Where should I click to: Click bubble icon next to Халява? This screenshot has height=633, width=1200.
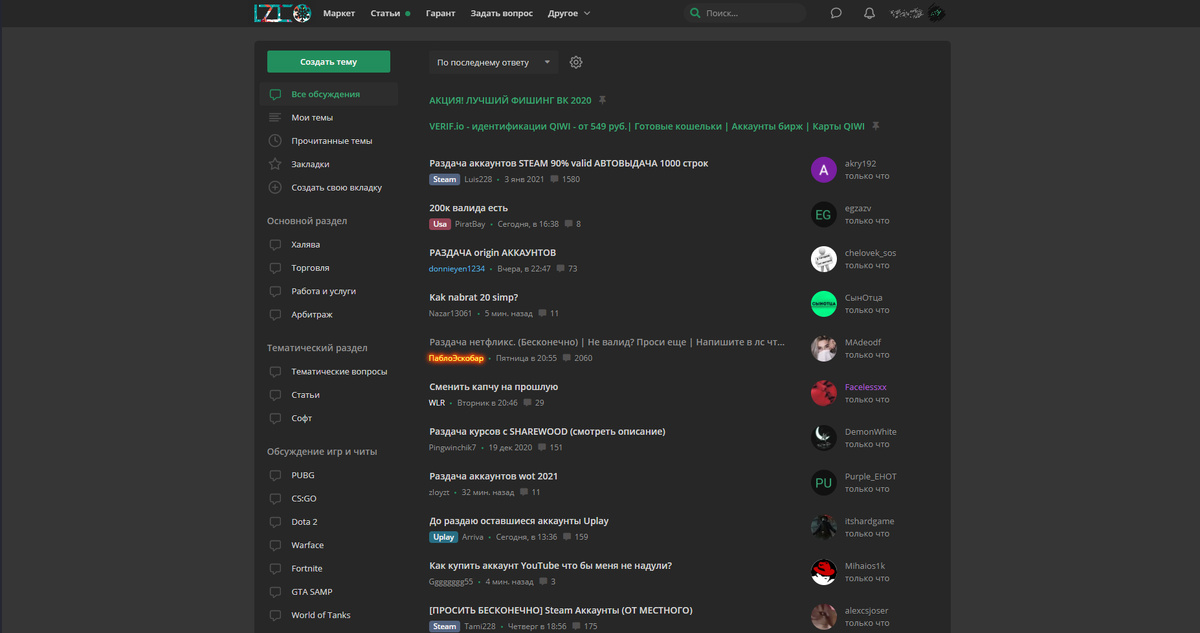click(275, 245)
